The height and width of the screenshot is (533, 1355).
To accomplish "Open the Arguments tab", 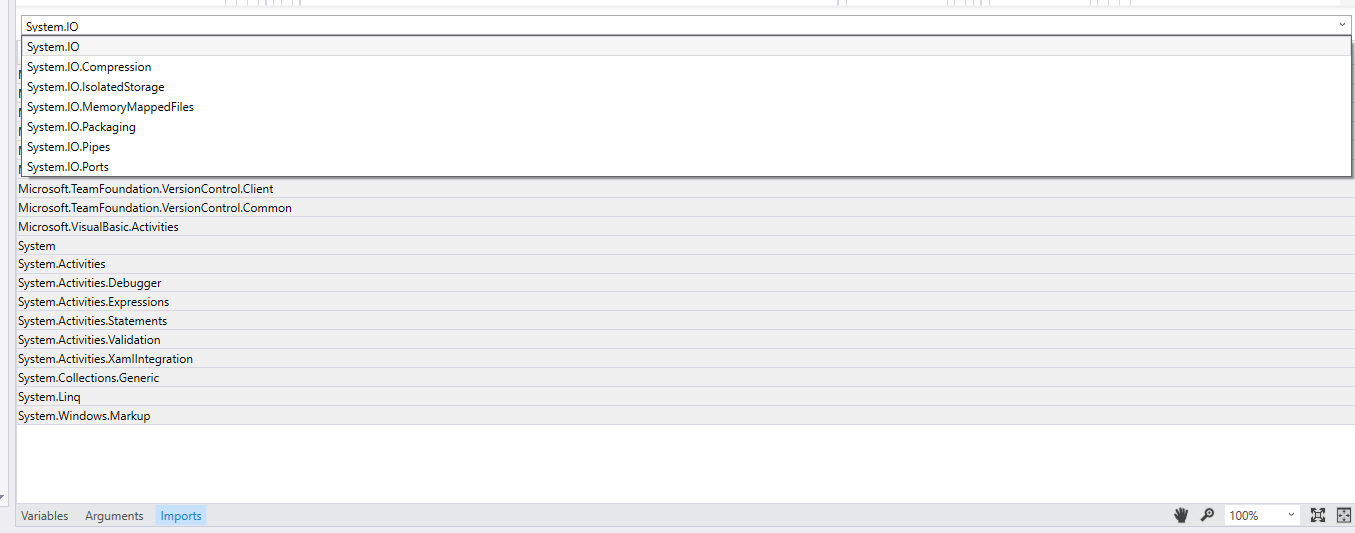I will click(x=114, y=516).
